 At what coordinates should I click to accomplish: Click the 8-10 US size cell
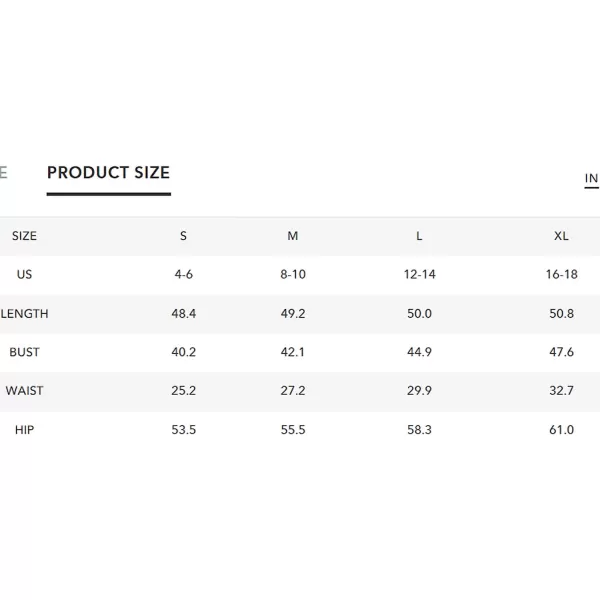(x=293, y=275)
